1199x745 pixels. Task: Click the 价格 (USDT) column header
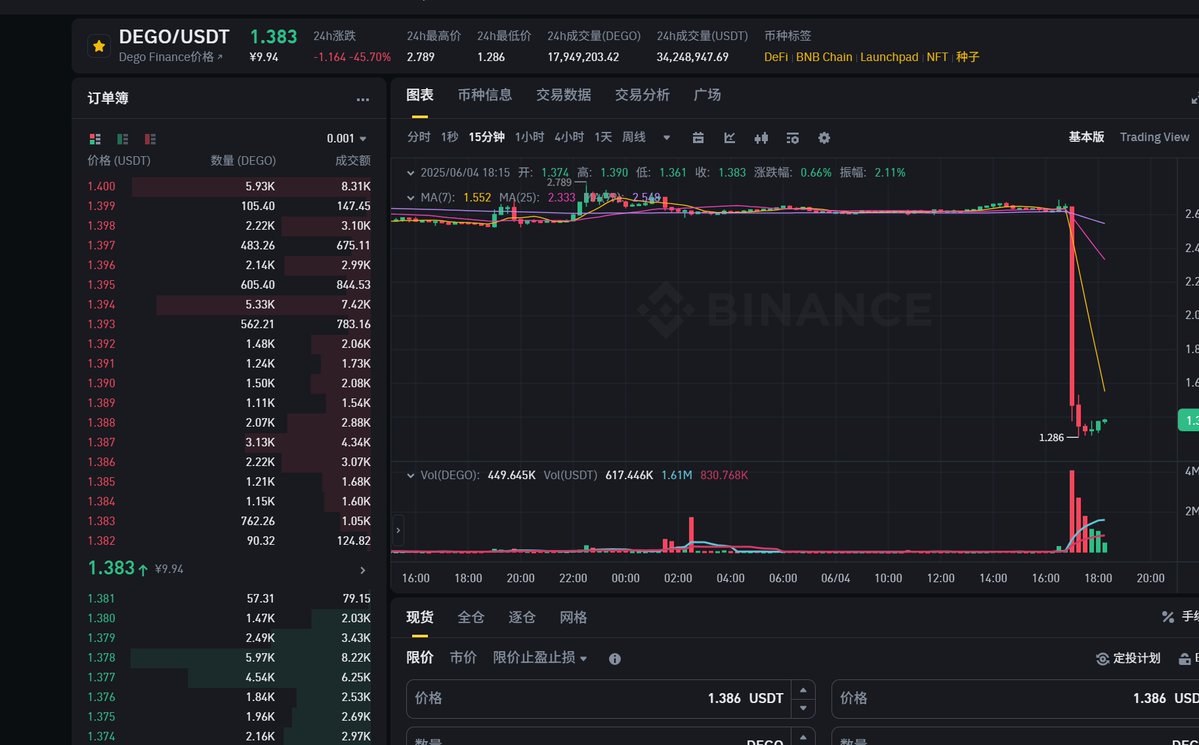pyautogui.click(x=119, y=161)
